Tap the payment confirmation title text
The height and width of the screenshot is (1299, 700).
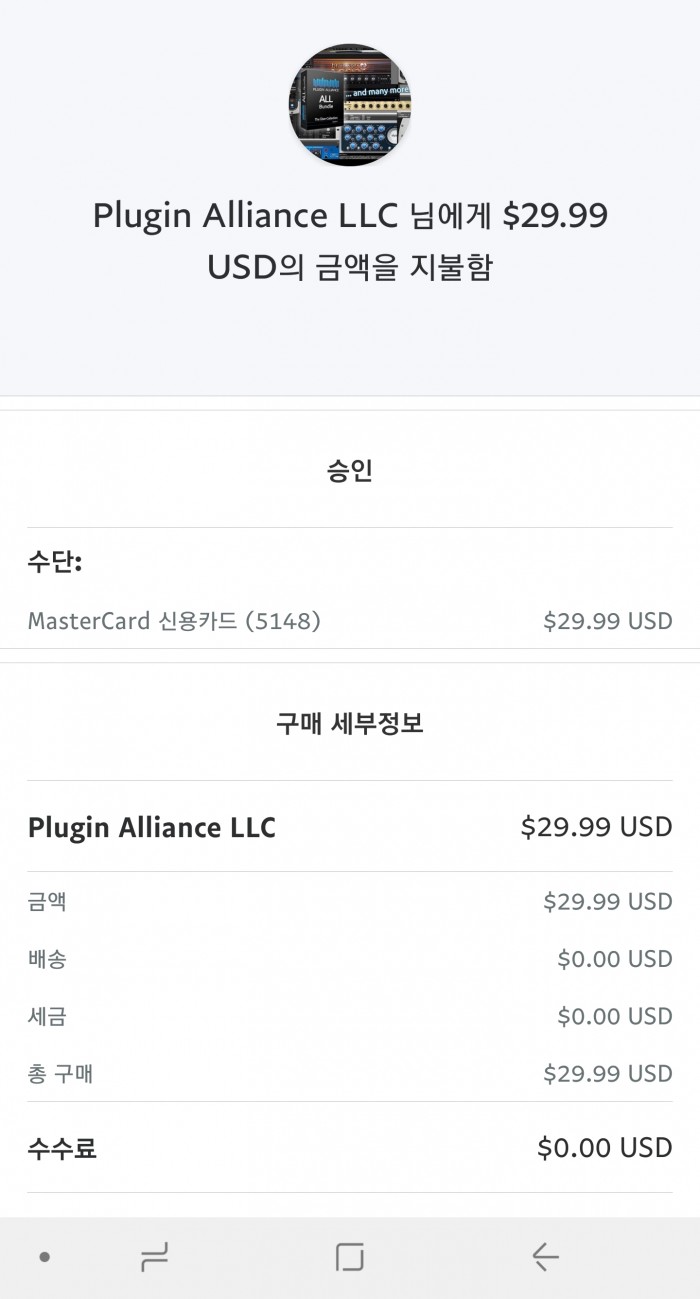point(349,240)
